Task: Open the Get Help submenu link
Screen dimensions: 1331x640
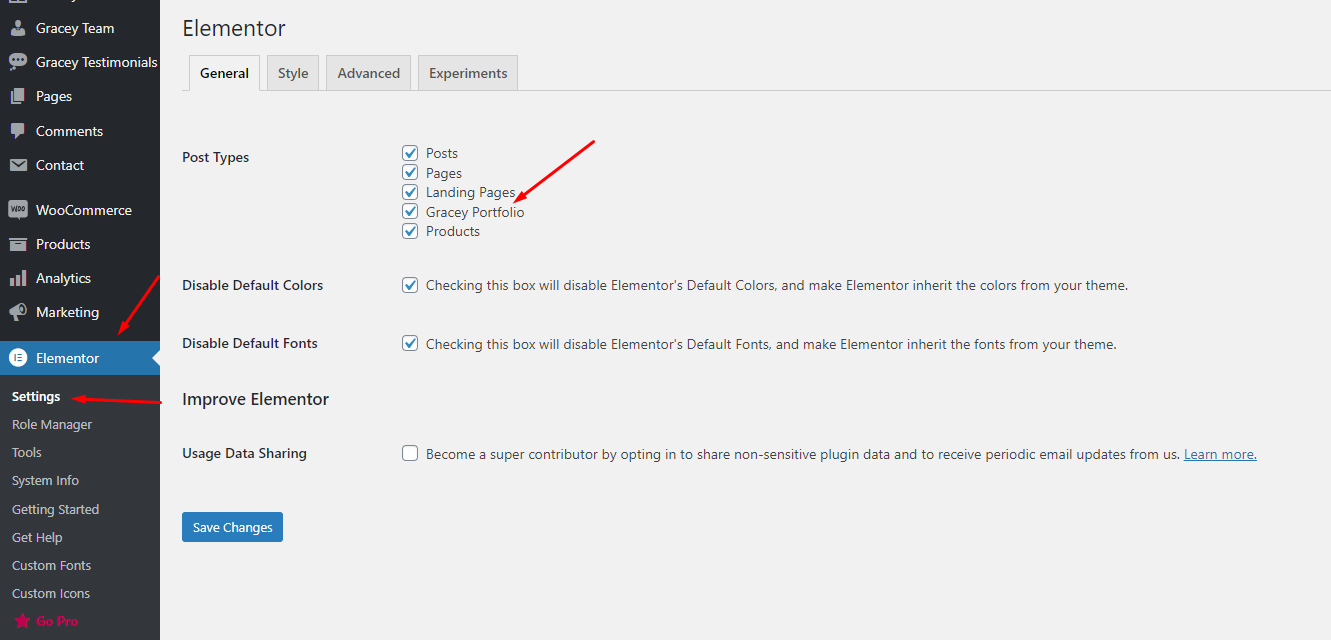Action: coord(37,537)
